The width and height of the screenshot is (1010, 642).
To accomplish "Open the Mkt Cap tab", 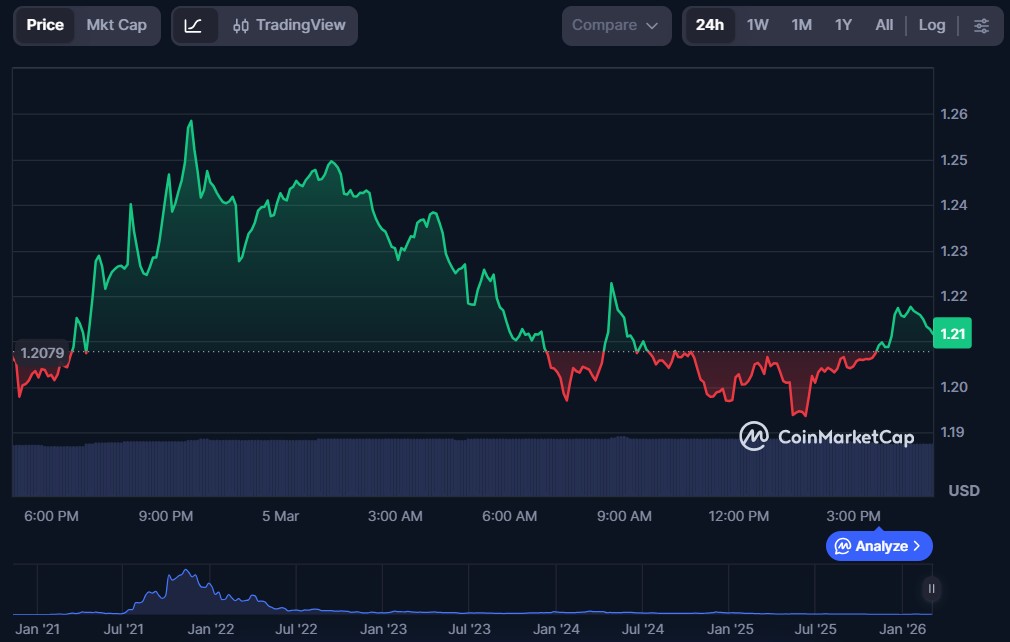I will coord(116,25).
